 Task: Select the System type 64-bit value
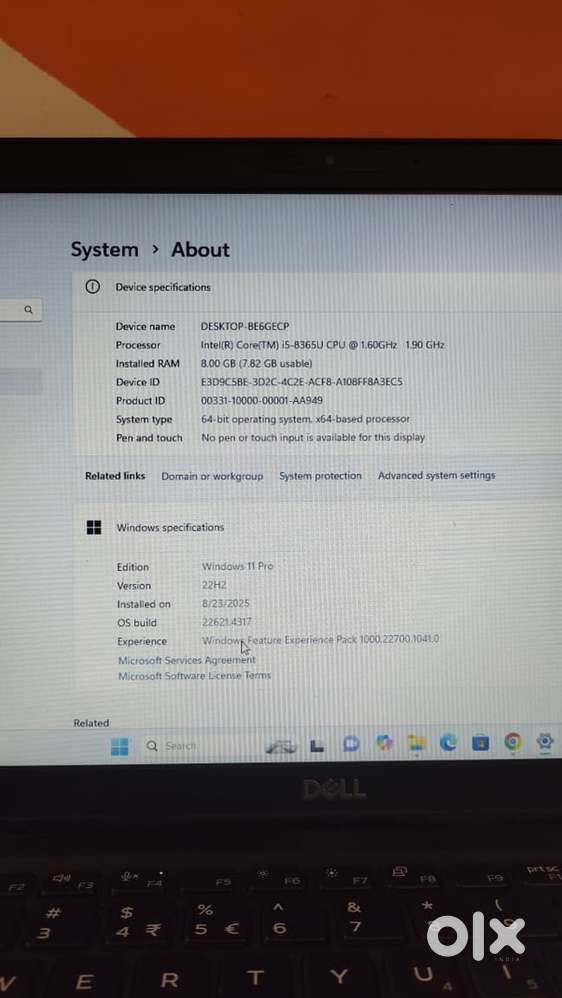(306, 419)
